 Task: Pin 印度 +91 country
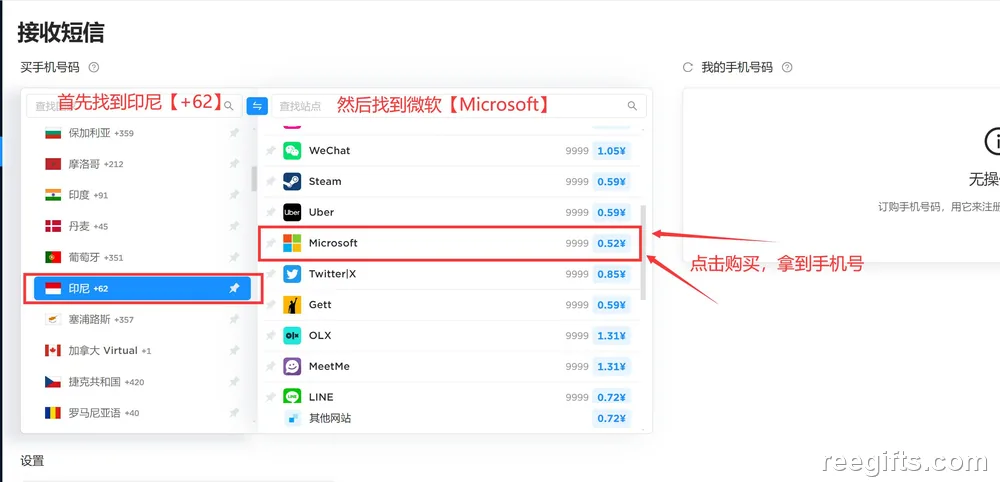234,195
